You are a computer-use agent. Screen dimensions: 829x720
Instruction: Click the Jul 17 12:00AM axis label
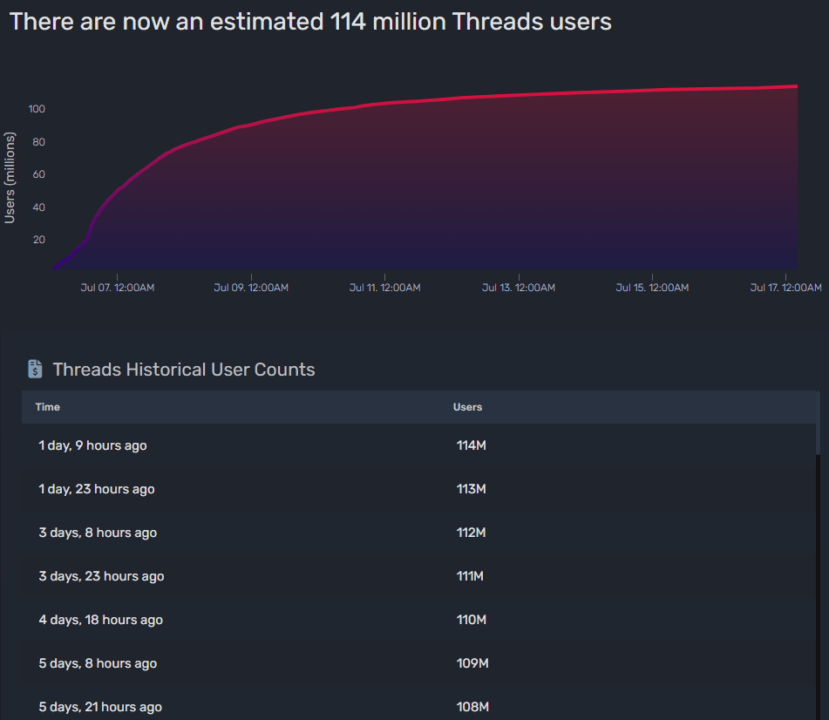pyautogui.click(x=785, y=288)
